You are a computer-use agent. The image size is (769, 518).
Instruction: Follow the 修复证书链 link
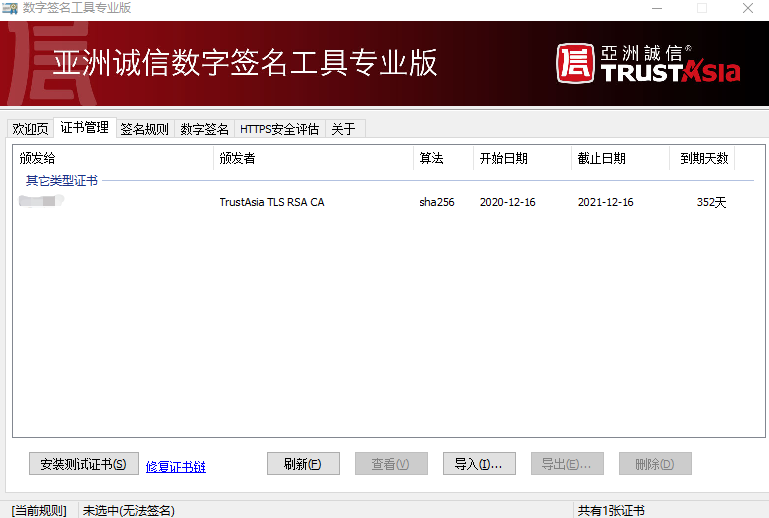pyautogui.click(x=176, y=466)
